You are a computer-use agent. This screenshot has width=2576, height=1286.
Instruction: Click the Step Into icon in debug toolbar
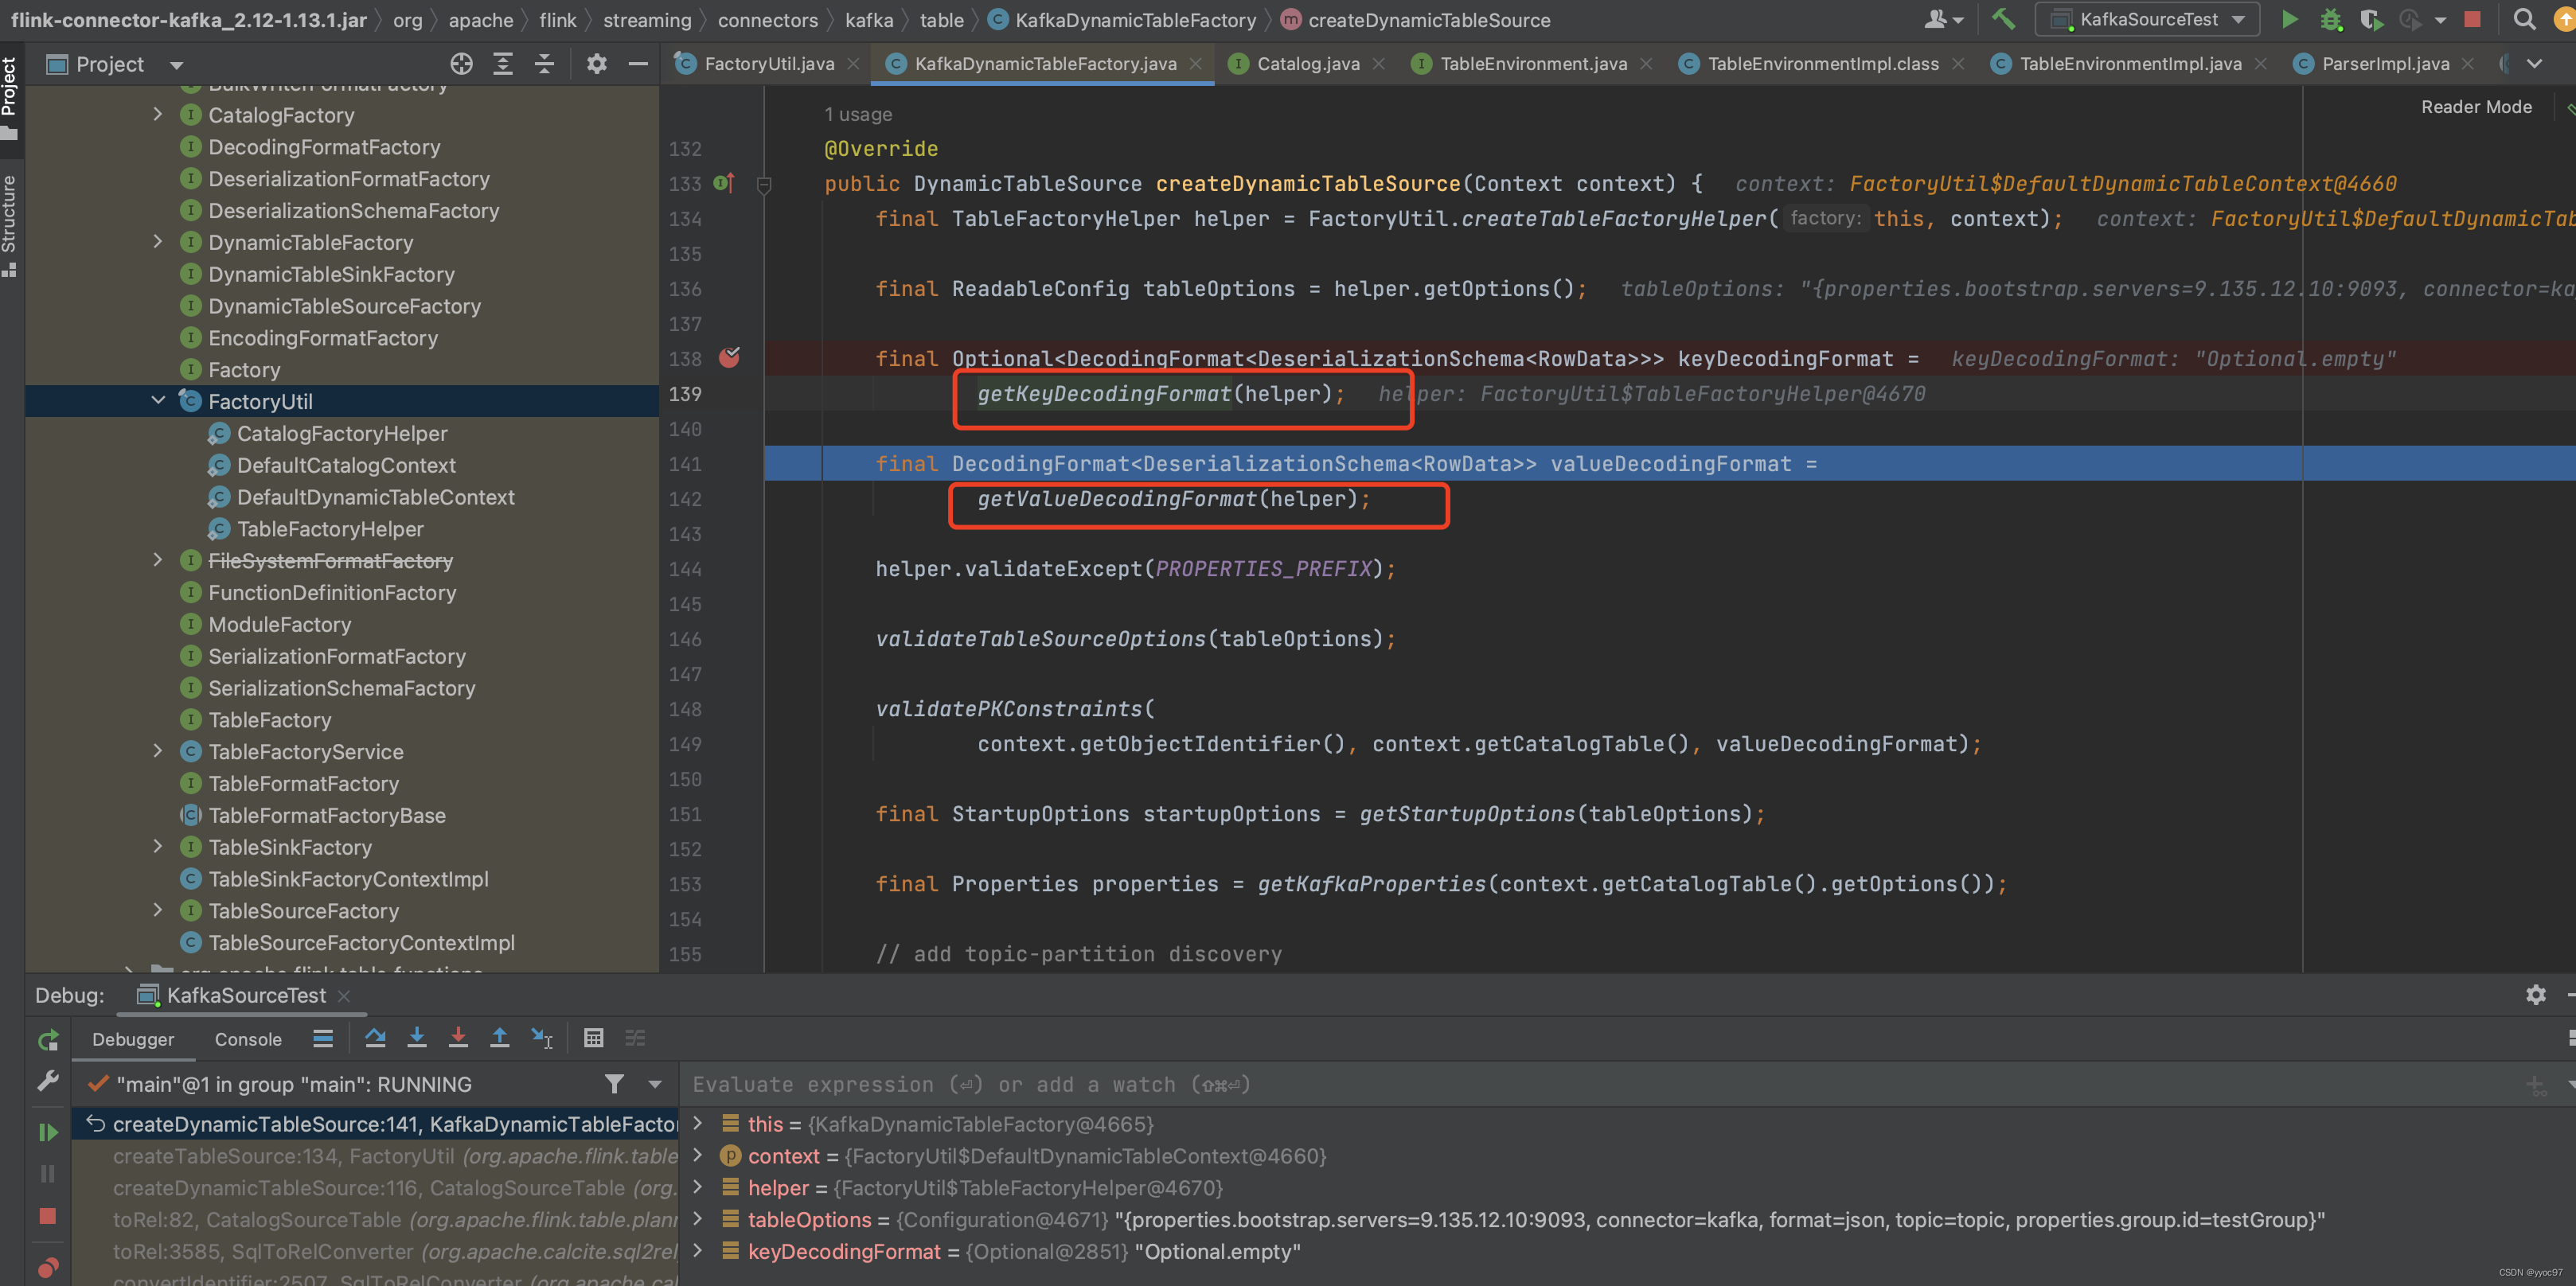[416, 1038]
